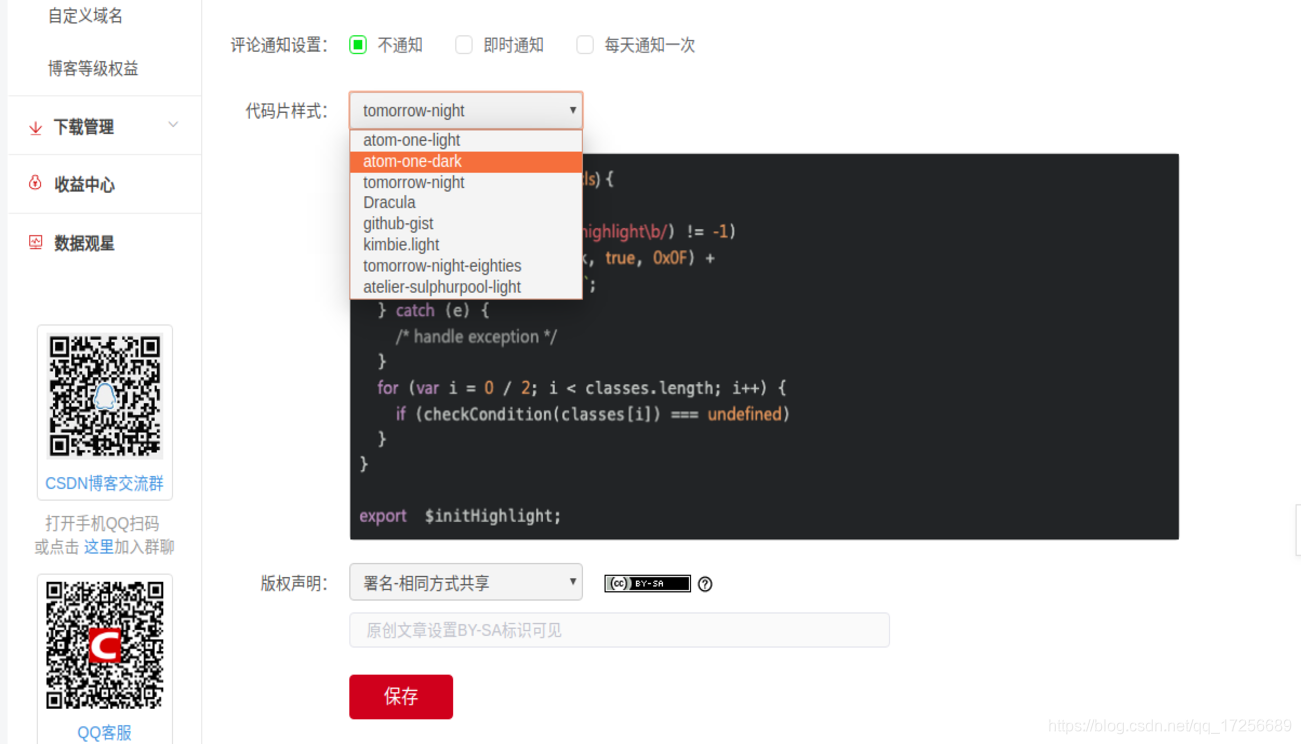Image resolution: width=1301 pixels, height=744 pixels.
Task: Choose kimbie.light code style
Action: point(466,244)
